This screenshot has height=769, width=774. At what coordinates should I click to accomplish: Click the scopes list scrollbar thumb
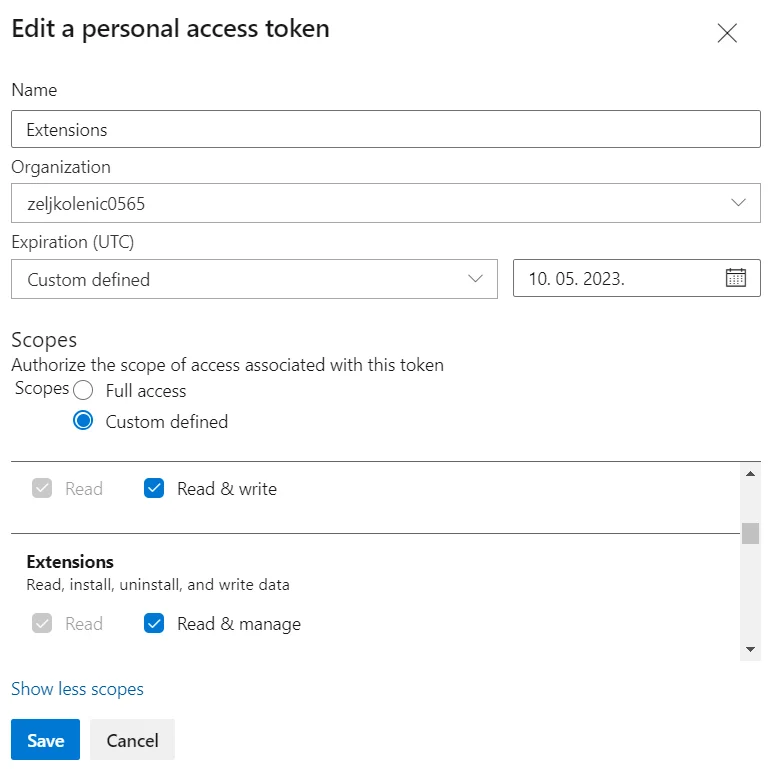750,533
